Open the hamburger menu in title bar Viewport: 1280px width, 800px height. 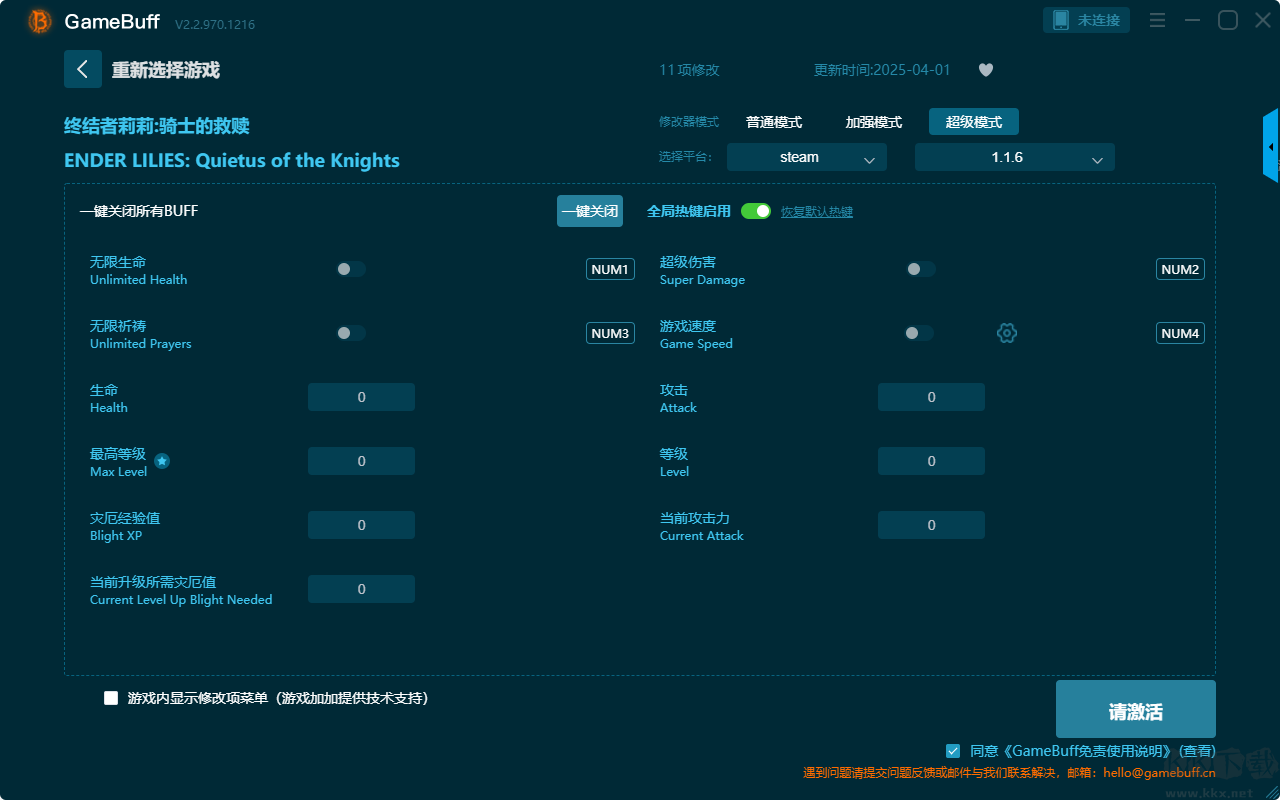pyautogui.click(x=1157, y=20)
